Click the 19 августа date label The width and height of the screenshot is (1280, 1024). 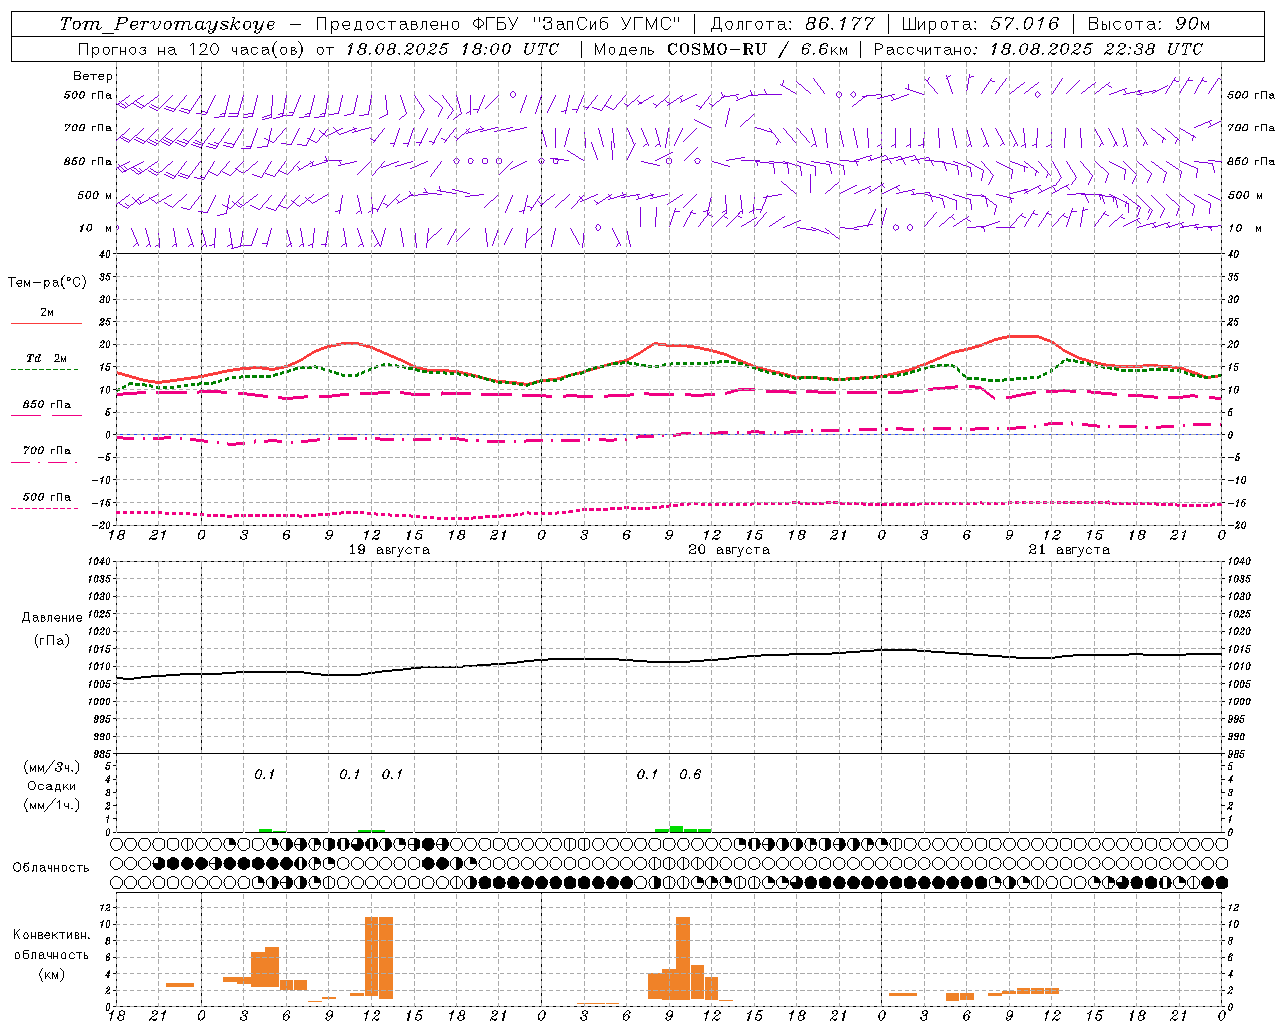[x=389, y=550]
